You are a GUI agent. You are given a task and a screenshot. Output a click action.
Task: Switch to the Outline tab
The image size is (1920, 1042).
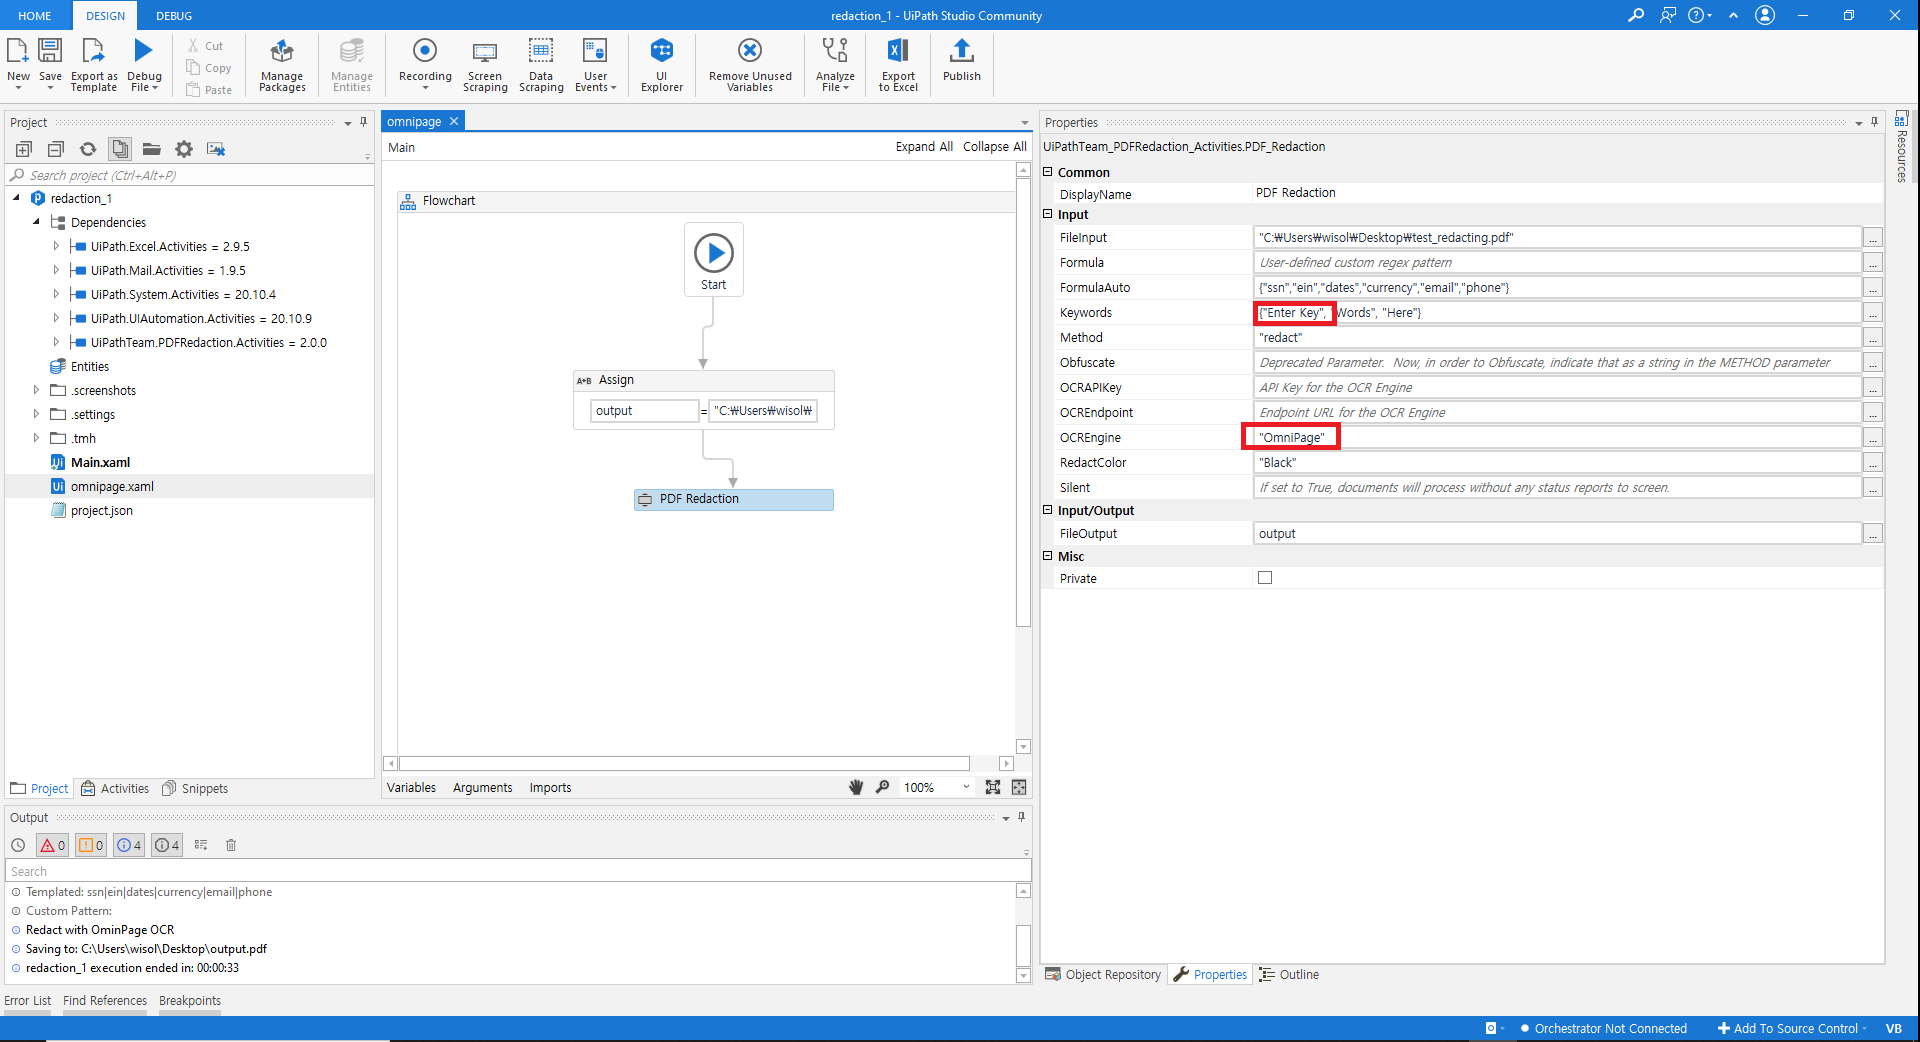[1289, 974]
